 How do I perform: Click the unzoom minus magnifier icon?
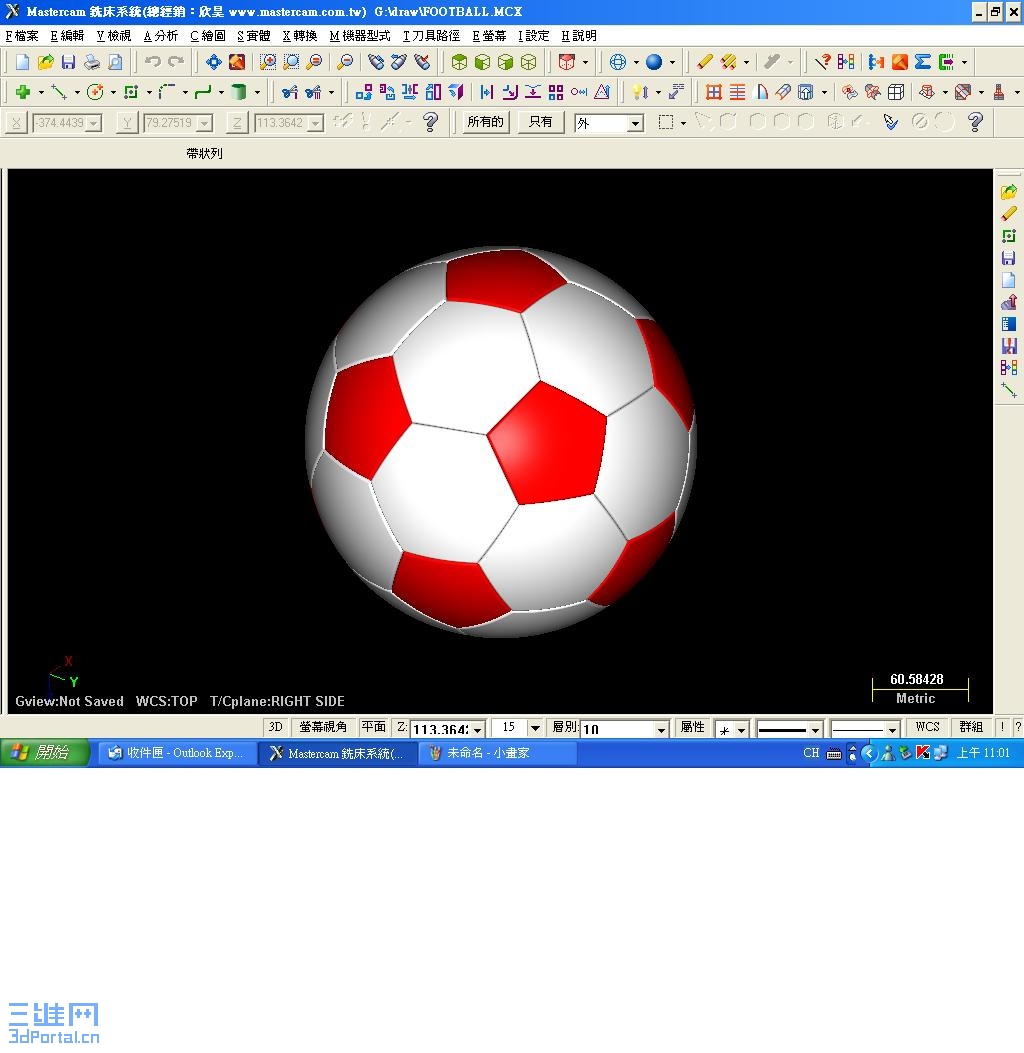[345, 62]
